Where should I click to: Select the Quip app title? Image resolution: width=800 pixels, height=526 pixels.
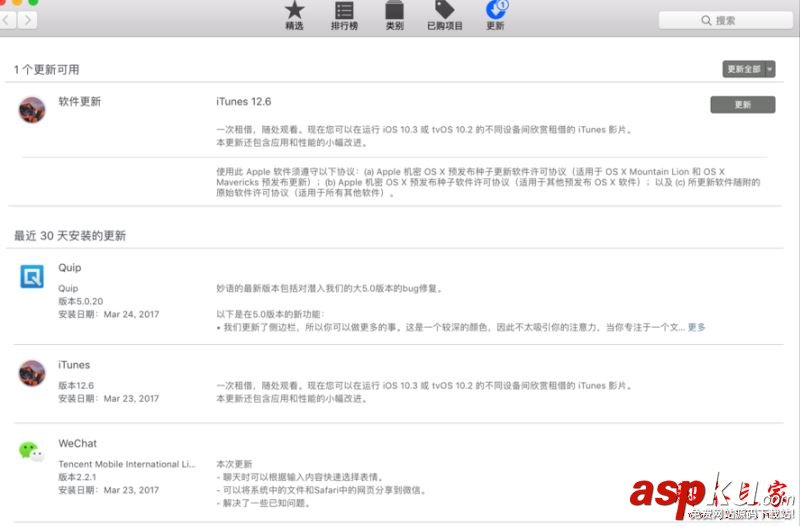click(70, 267)
